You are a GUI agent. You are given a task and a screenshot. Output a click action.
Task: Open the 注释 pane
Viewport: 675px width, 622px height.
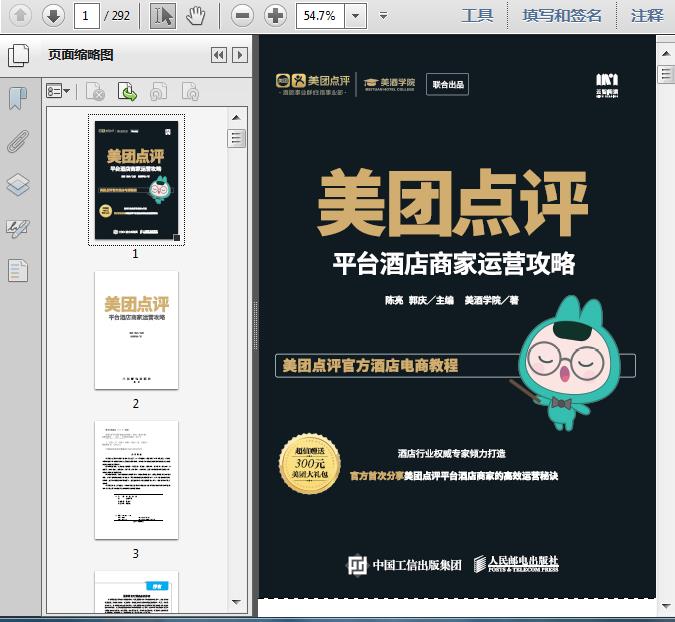click(x=647, y=16)
